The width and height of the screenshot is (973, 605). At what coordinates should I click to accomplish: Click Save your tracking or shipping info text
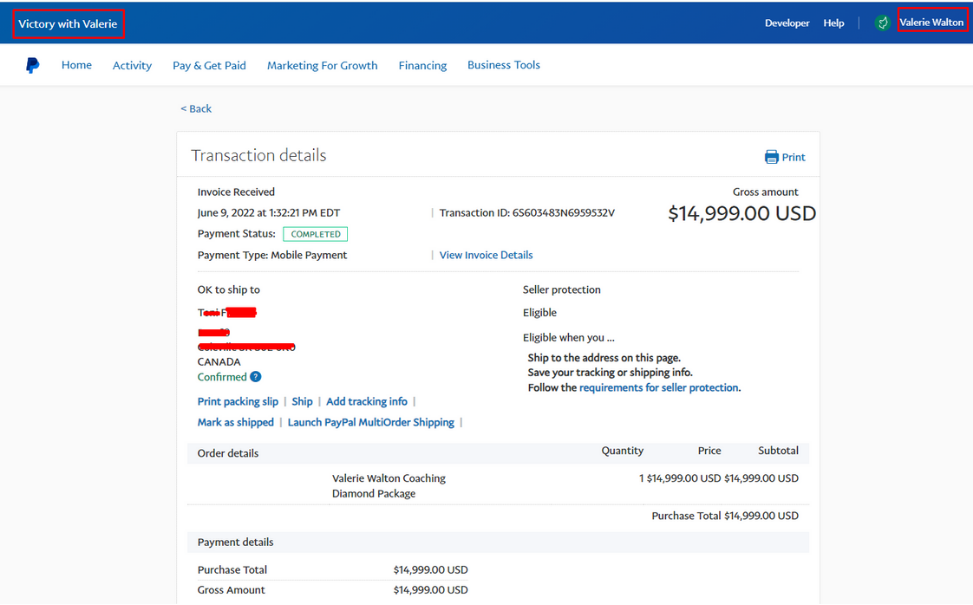click(610, 372)
